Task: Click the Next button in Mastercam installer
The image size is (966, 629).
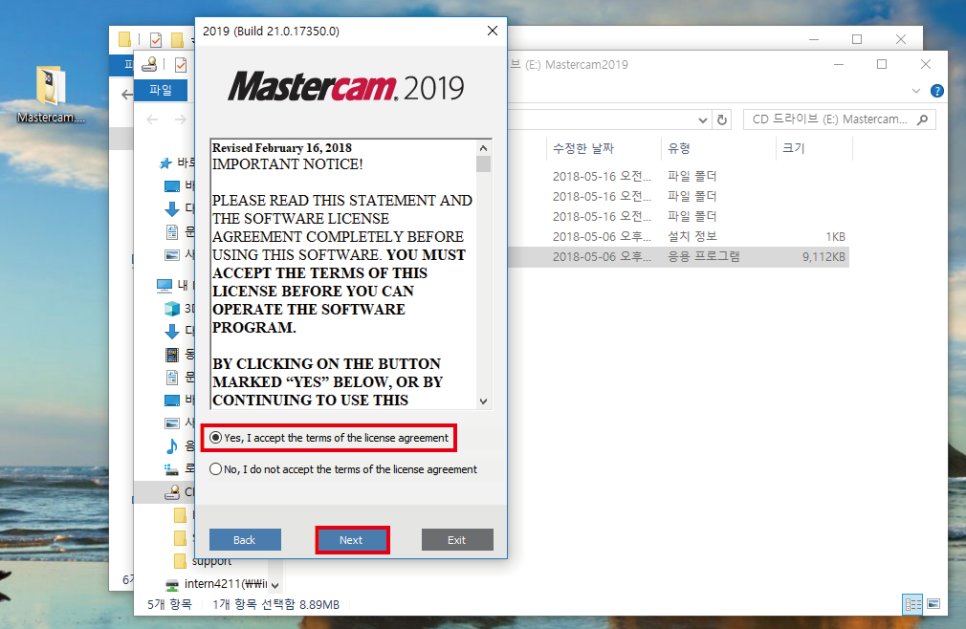Action: (x=352, y=540)
